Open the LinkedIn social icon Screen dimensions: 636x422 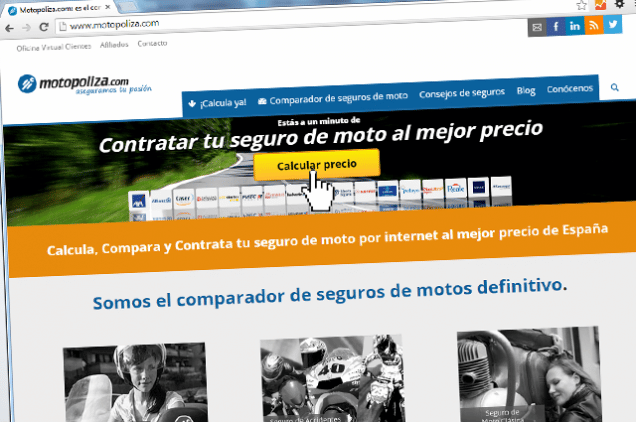(575, 26)
